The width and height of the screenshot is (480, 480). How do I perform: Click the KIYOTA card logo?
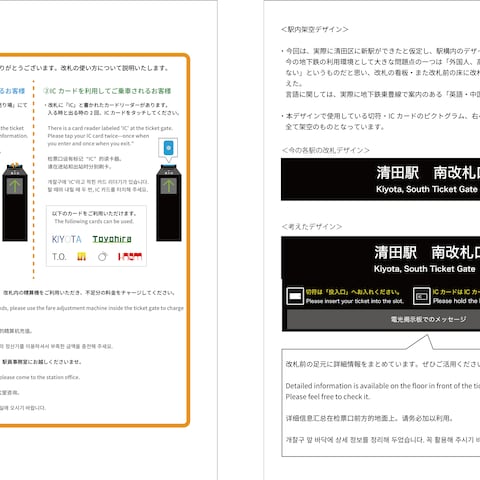point(67,239)
